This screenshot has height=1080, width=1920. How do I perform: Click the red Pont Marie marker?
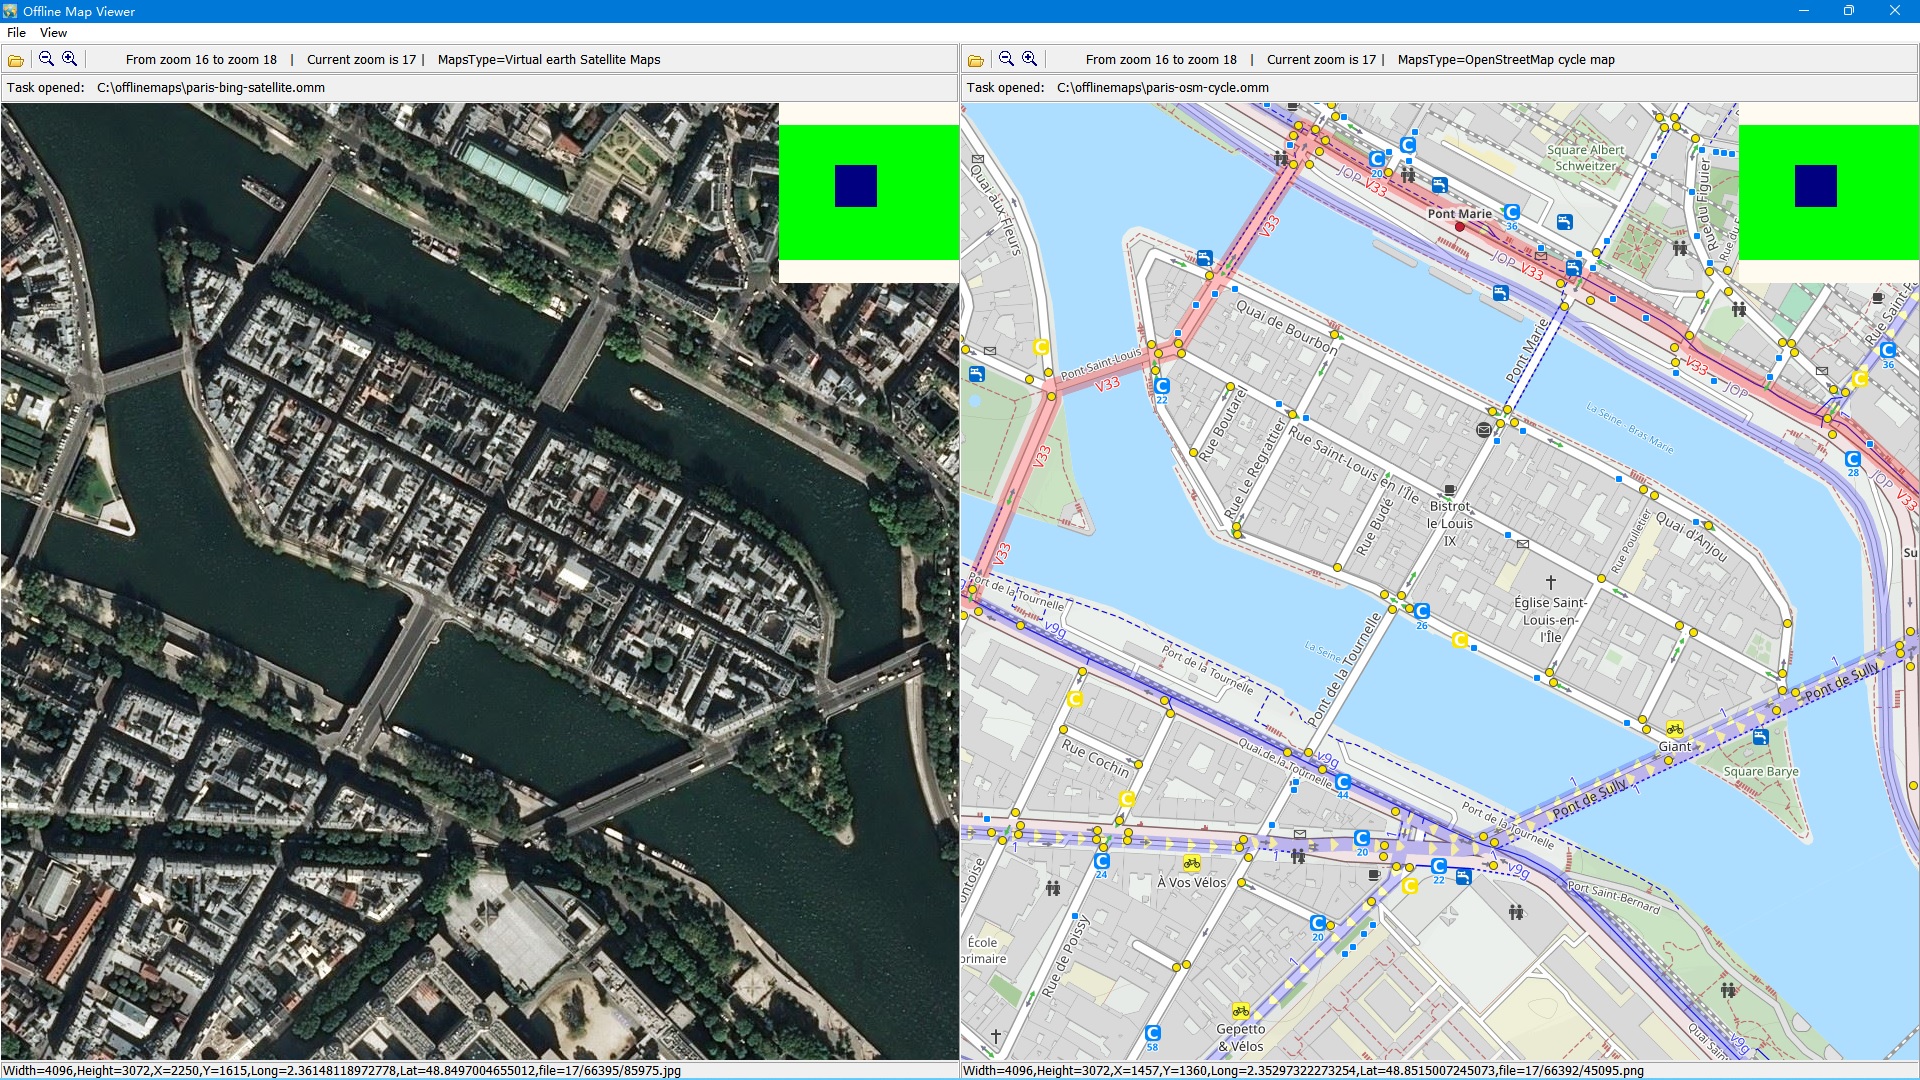[1458, 226]
